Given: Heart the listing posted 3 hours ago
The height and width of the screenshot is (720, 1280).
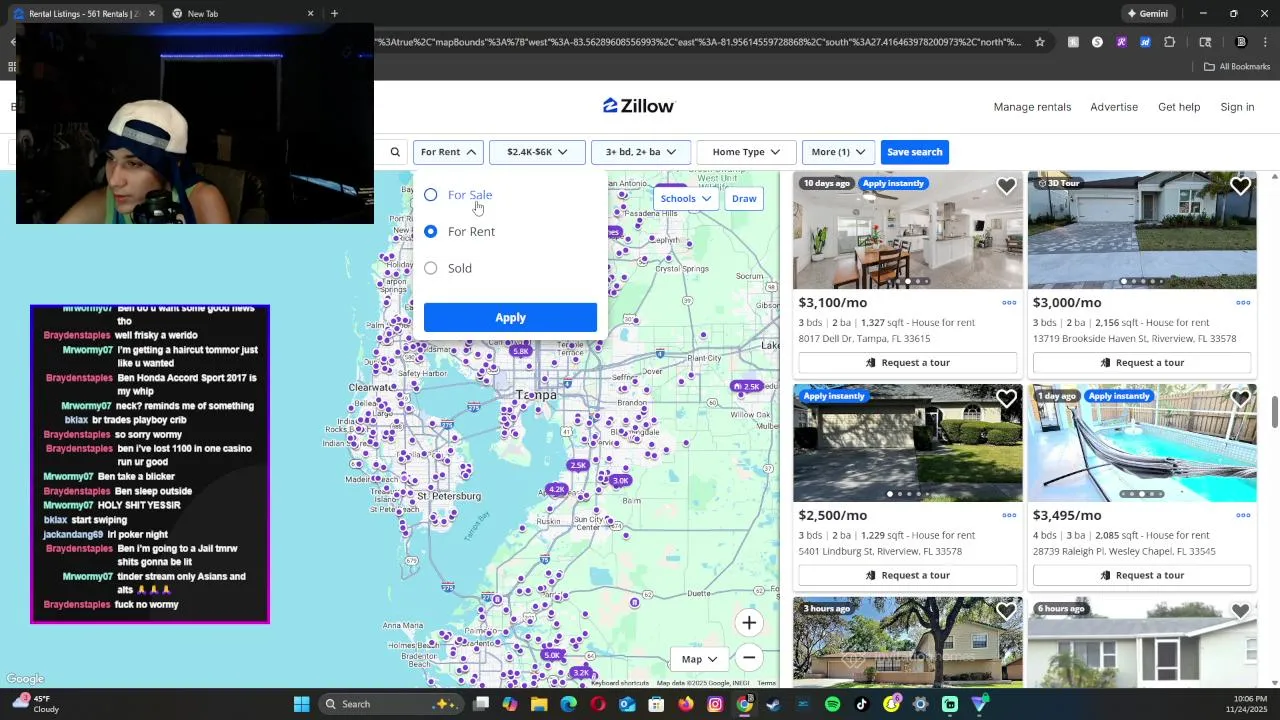Looking at the screenshot, I should tap(1006, 611).
